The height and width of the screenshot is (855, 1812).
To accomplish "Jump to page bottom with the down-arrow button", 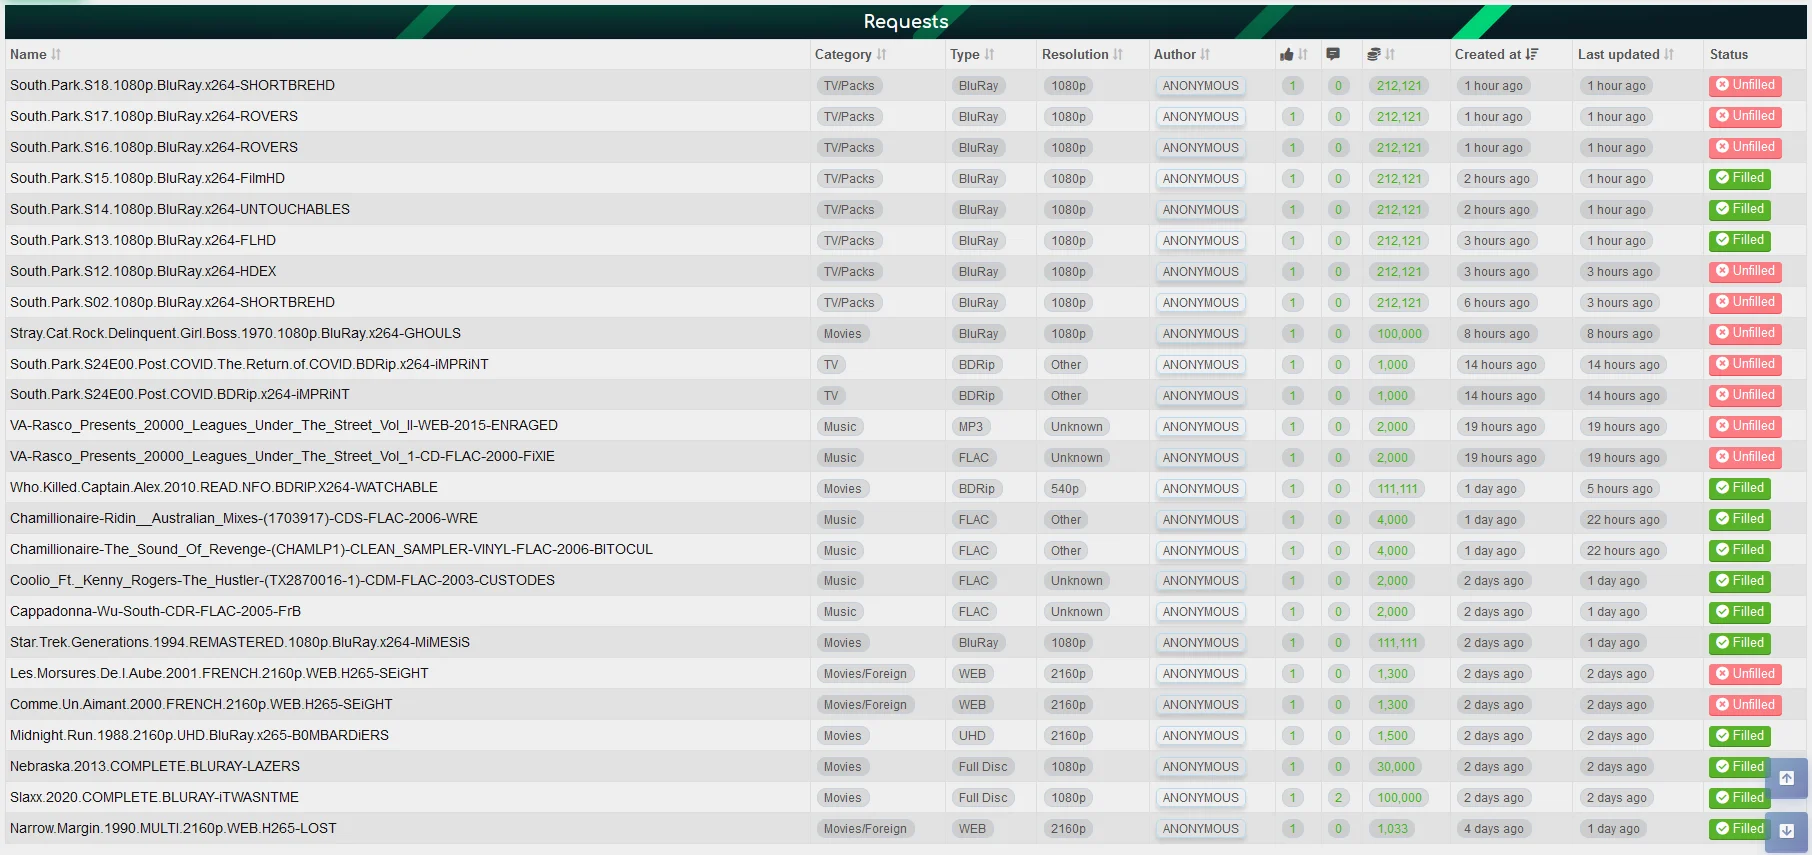I will (1787, 830).
